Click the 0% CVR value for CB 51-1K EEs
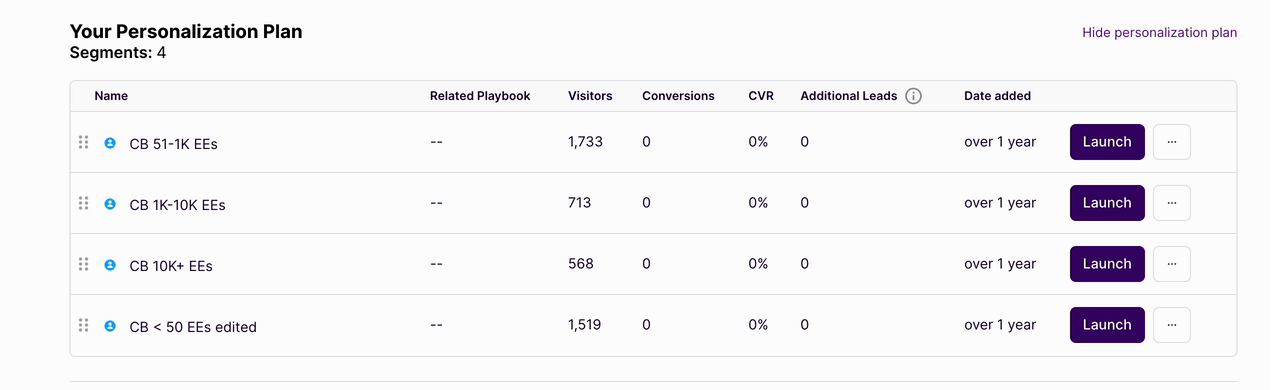The width and height of the screenshot is (1271, 390). (758, 142)
